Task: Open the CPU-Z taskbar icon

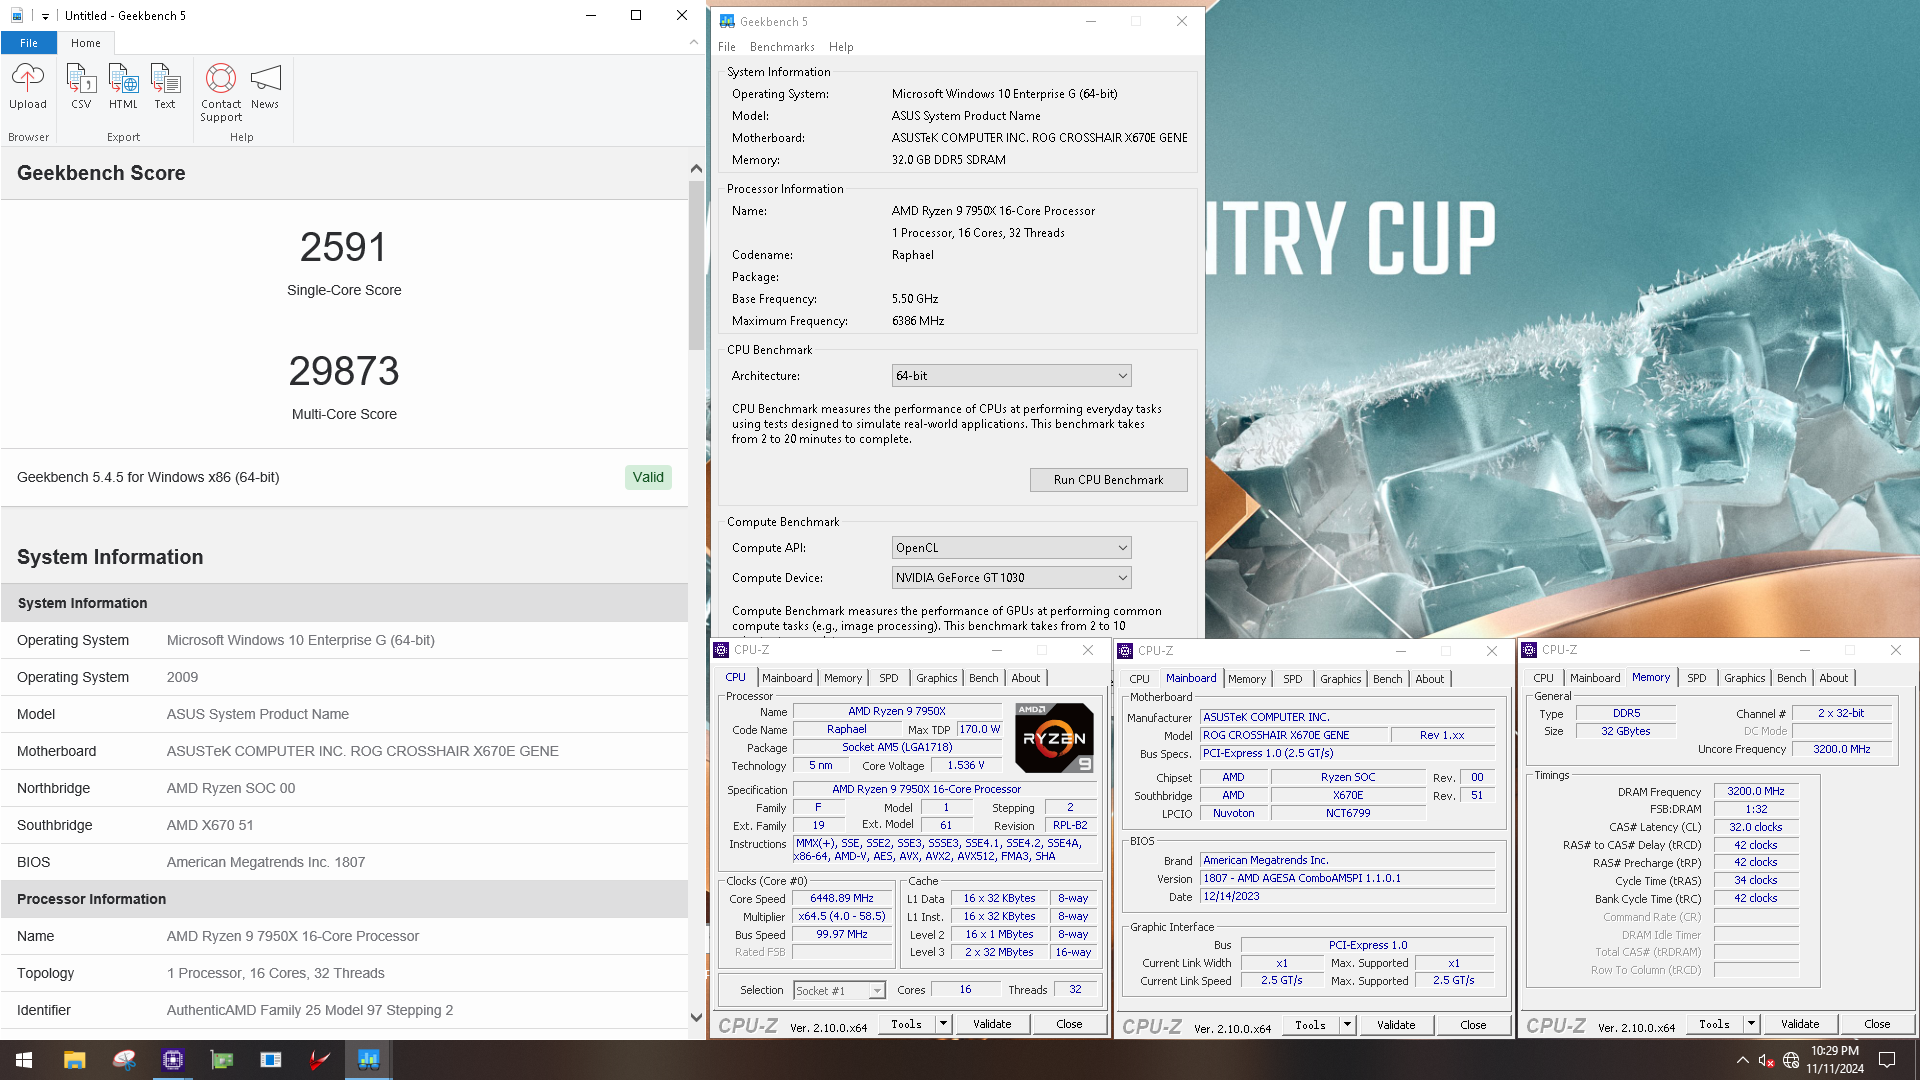Action: click(173, 1060)
